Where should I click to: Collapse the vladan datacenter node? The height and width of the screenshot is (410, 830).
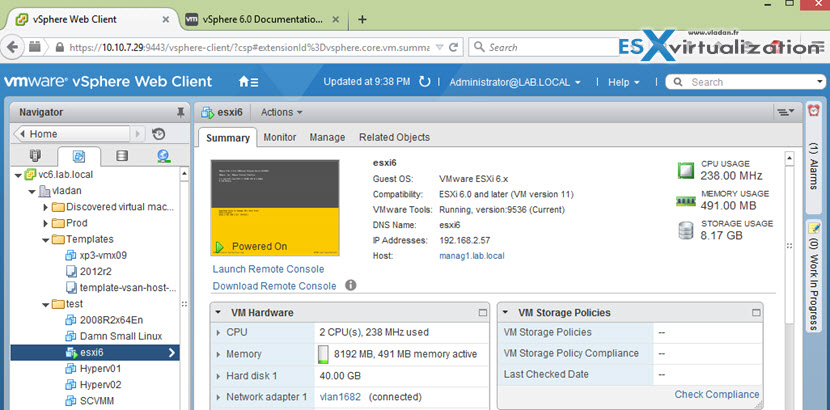coord(32,191)
